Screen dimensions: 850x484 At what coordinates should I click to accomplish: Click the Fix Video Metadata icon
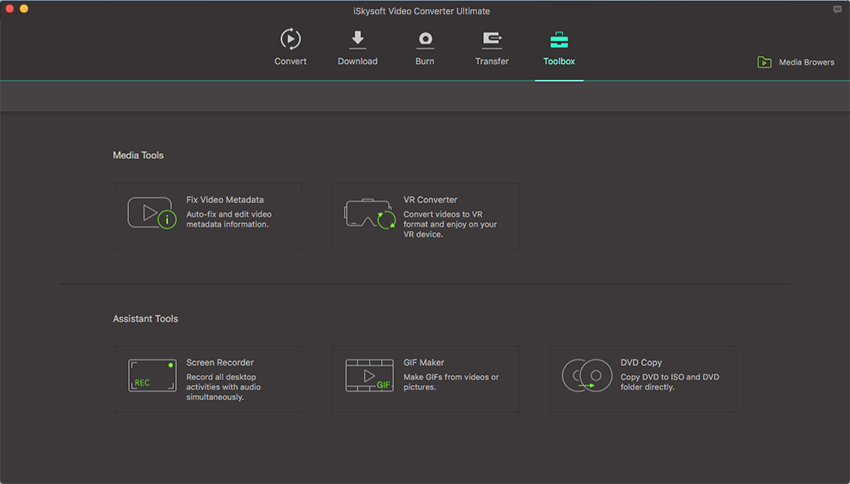point(151,213)
